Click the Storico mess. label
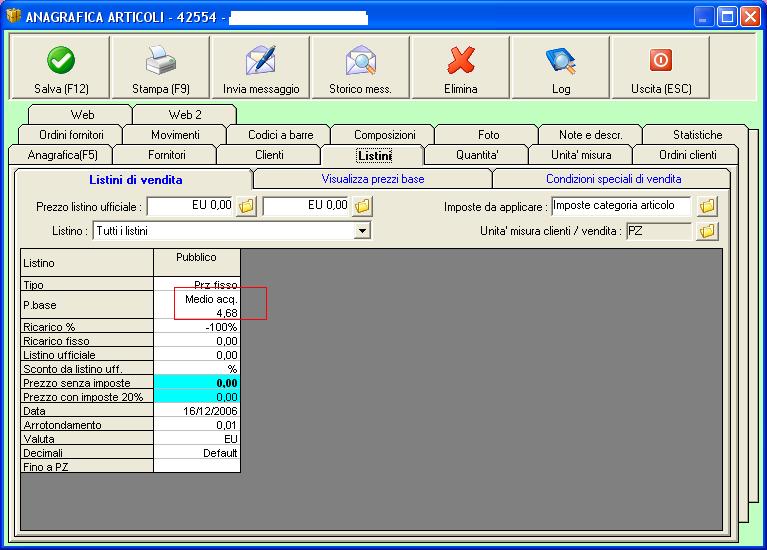Image resolution: width=767 pixels, height=550 pixels. [360, 89]
